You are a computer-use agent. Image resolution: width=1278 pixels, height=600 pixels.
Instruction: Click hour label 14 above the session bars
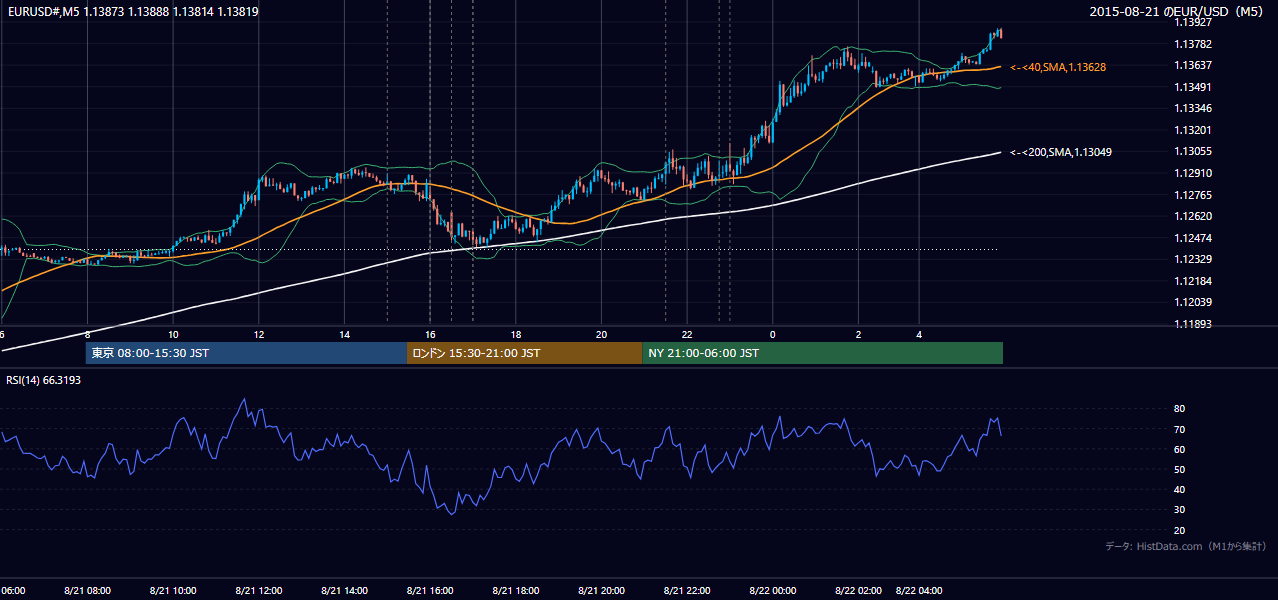344,334
